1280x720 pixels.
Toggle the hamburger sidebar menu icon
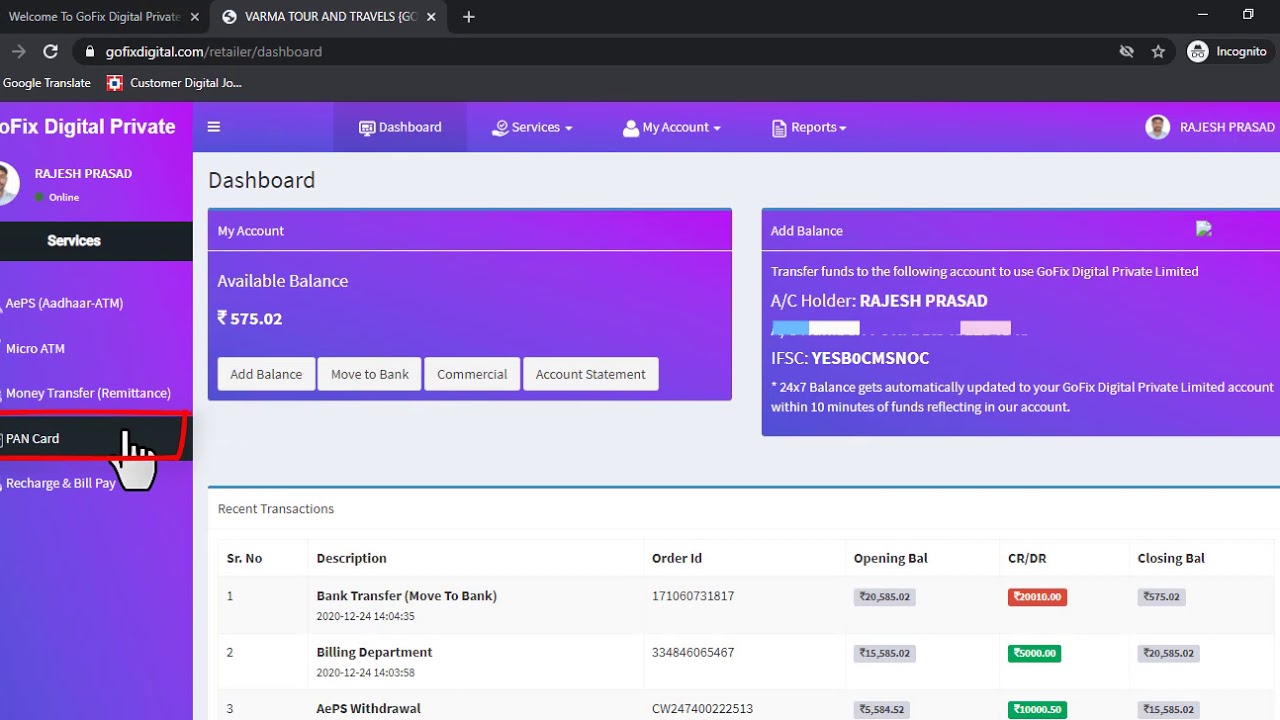213,127
